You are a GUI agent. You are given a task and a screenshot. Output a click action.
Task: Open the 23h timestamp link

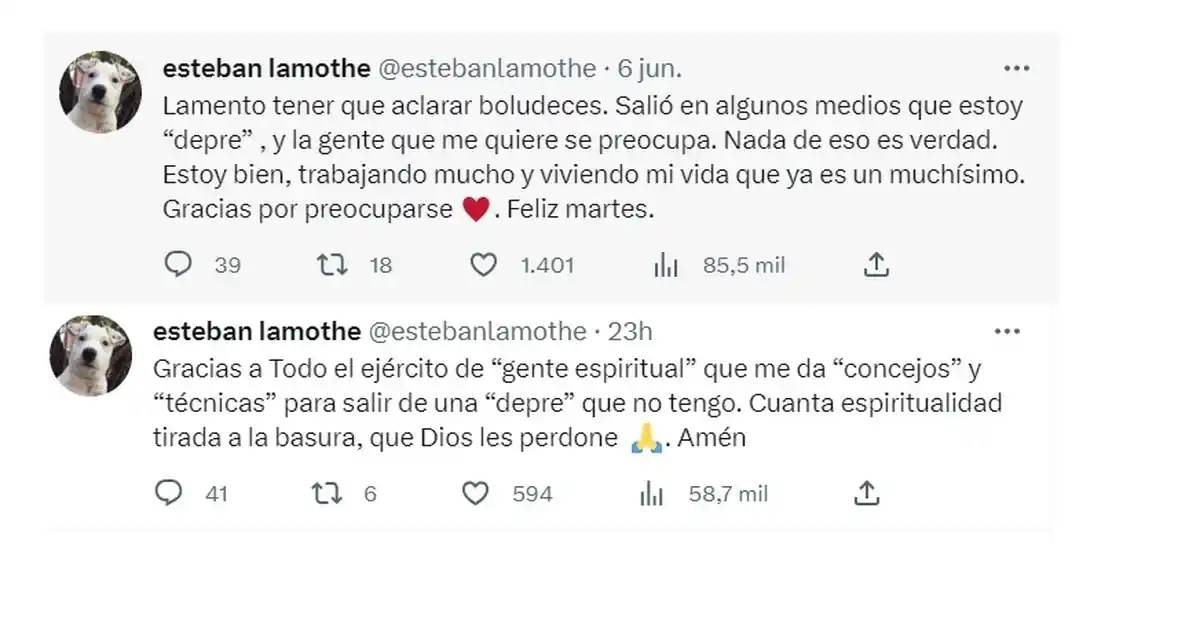click(x=630, y=331)
